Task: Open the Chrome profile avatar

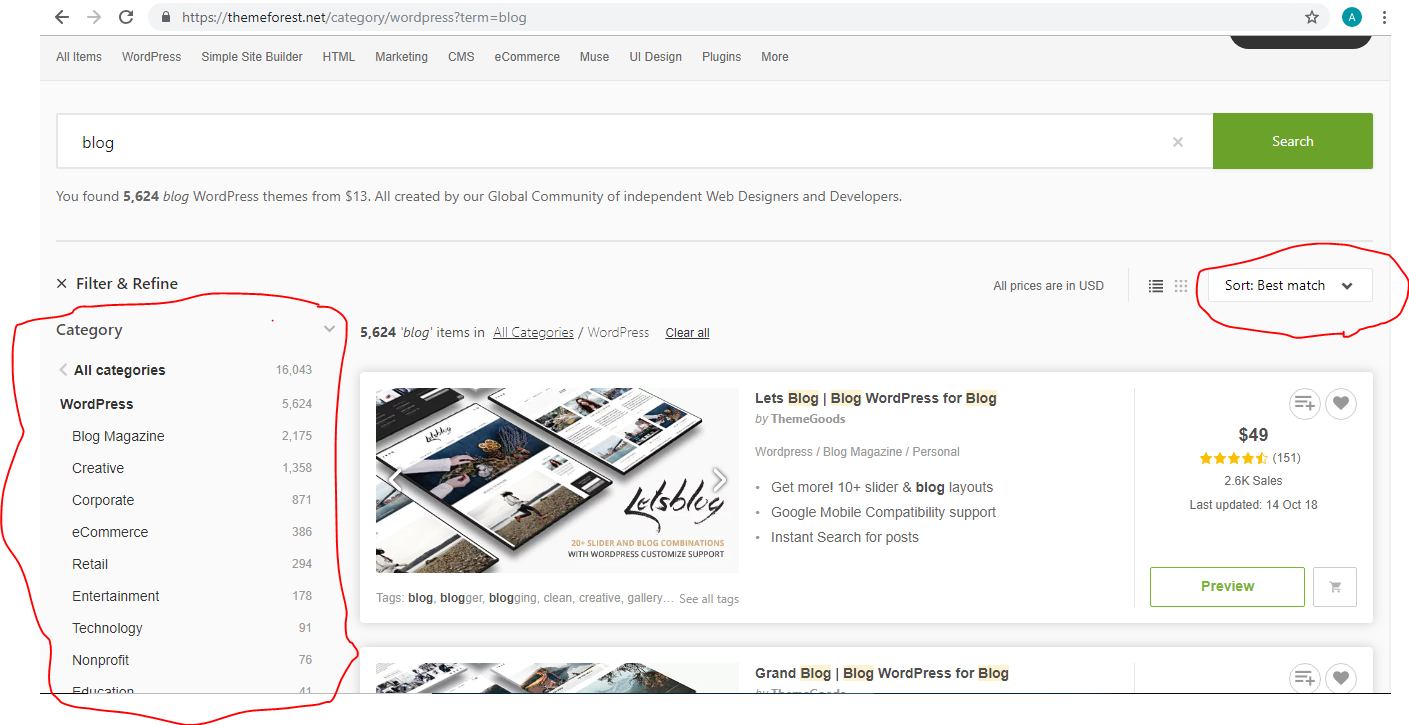Action: pos(1352,17)
